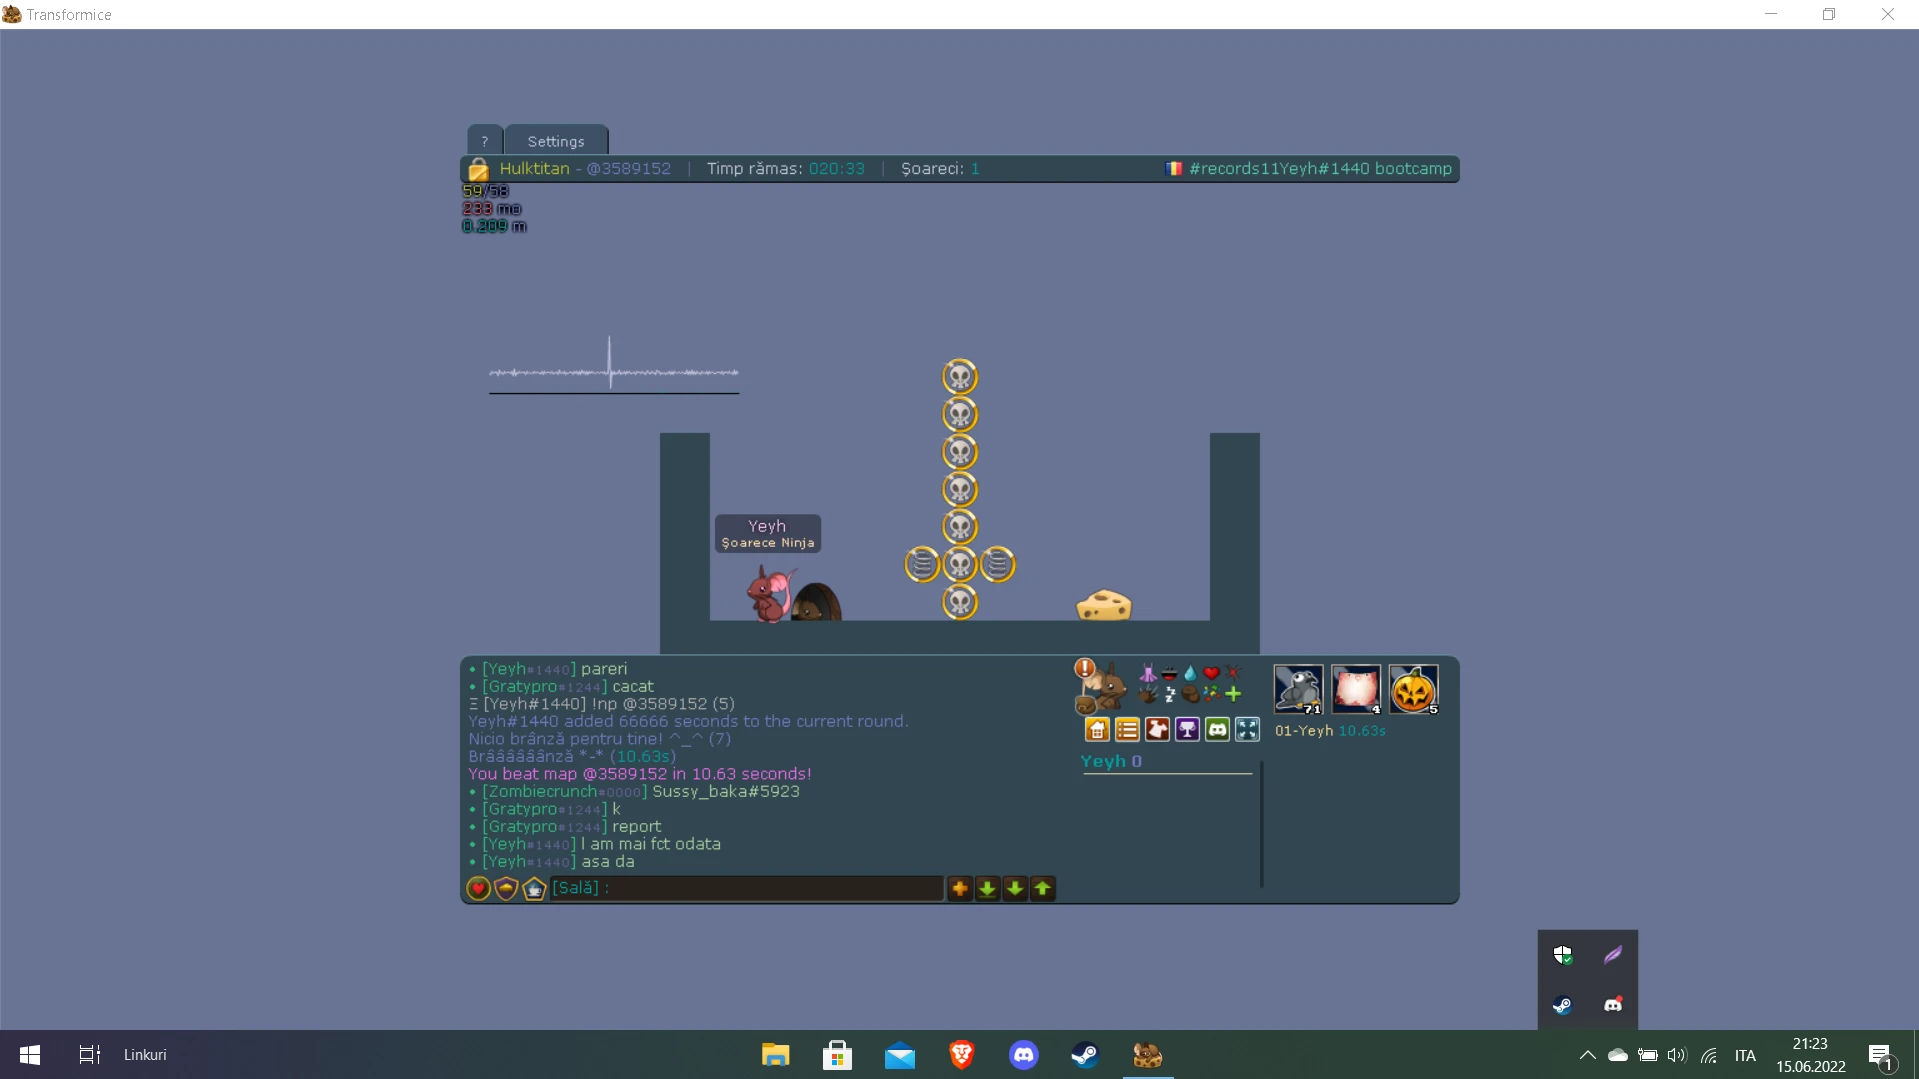Use the red splat angry emote
Image resolution: width=1919 pixels, height=1079 pixels.
pyautogui.click(x=1233, y=673)
